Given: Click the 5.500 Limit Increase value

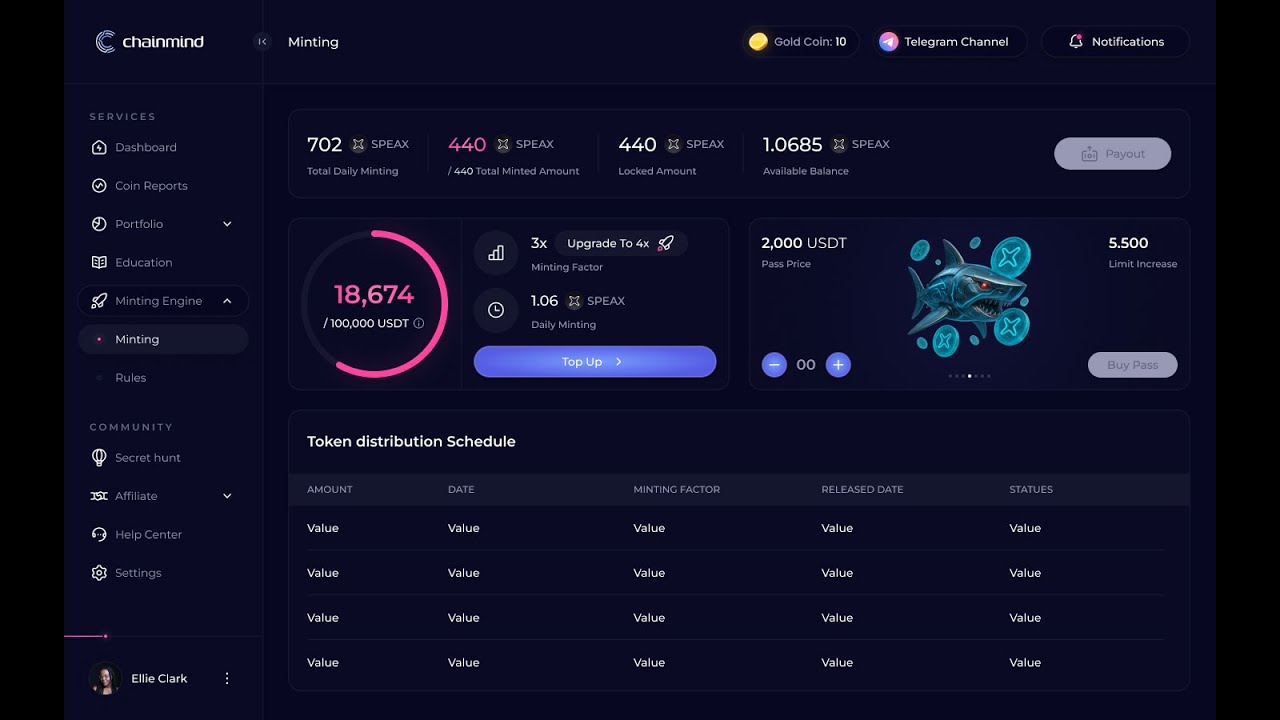Looking at the screenshot, I should [x=1128, y=243].
